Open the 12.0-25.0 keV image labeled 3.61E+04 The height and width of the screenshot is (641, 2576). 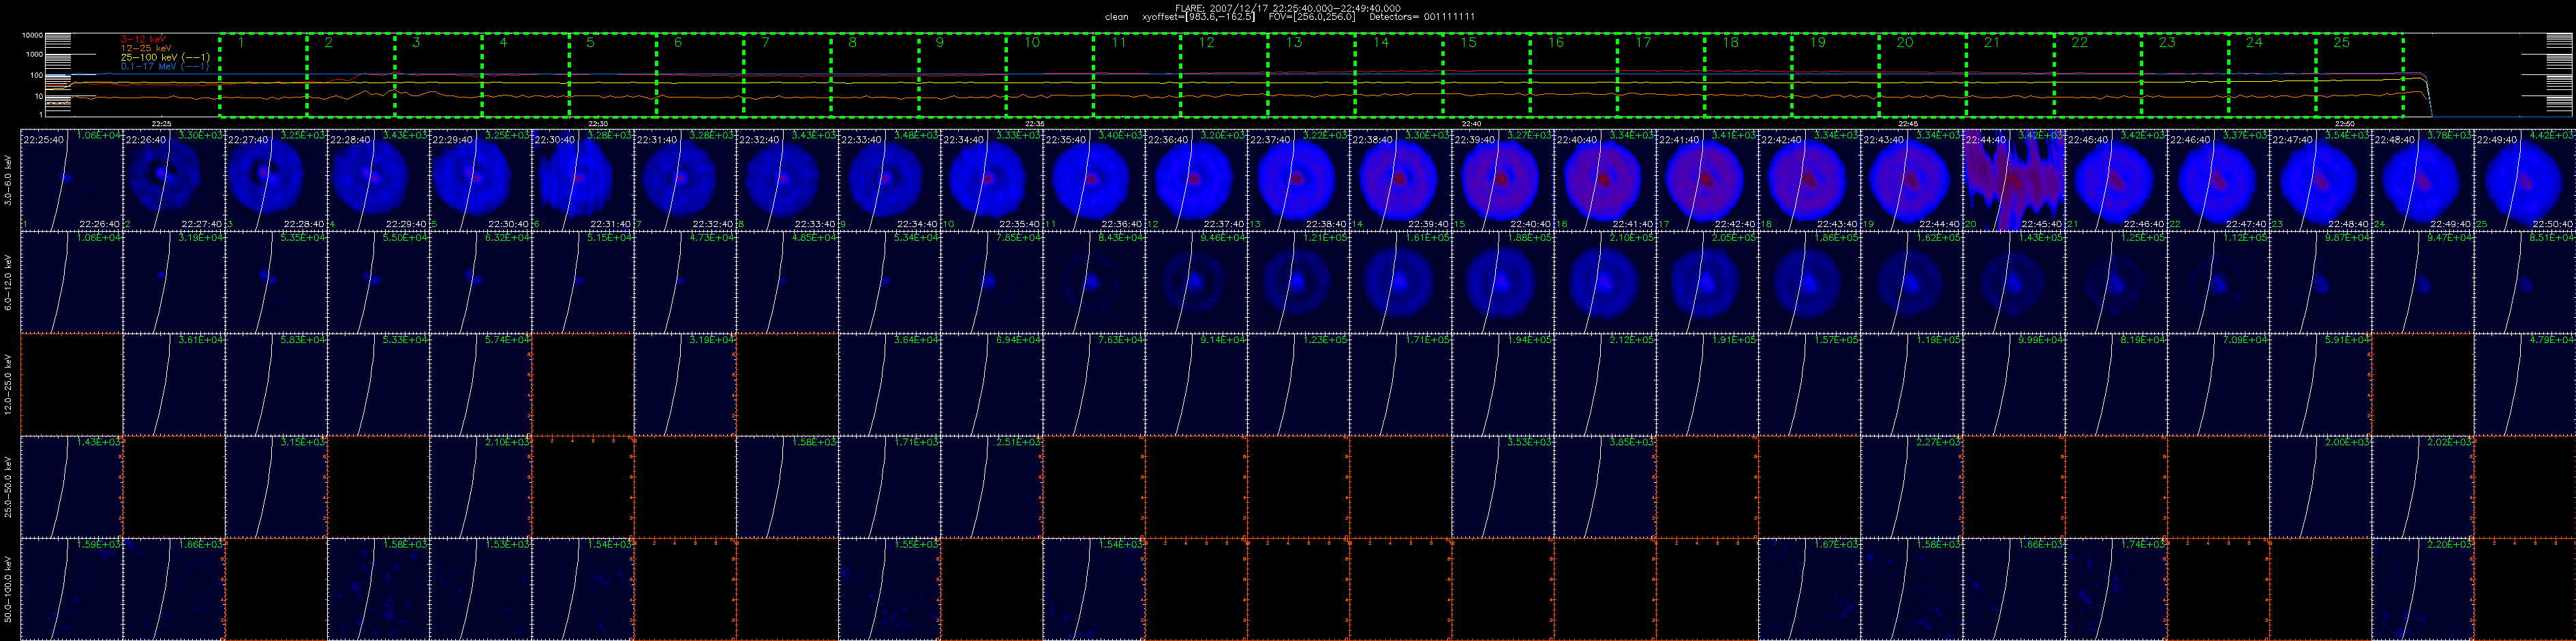pos(173,384)
